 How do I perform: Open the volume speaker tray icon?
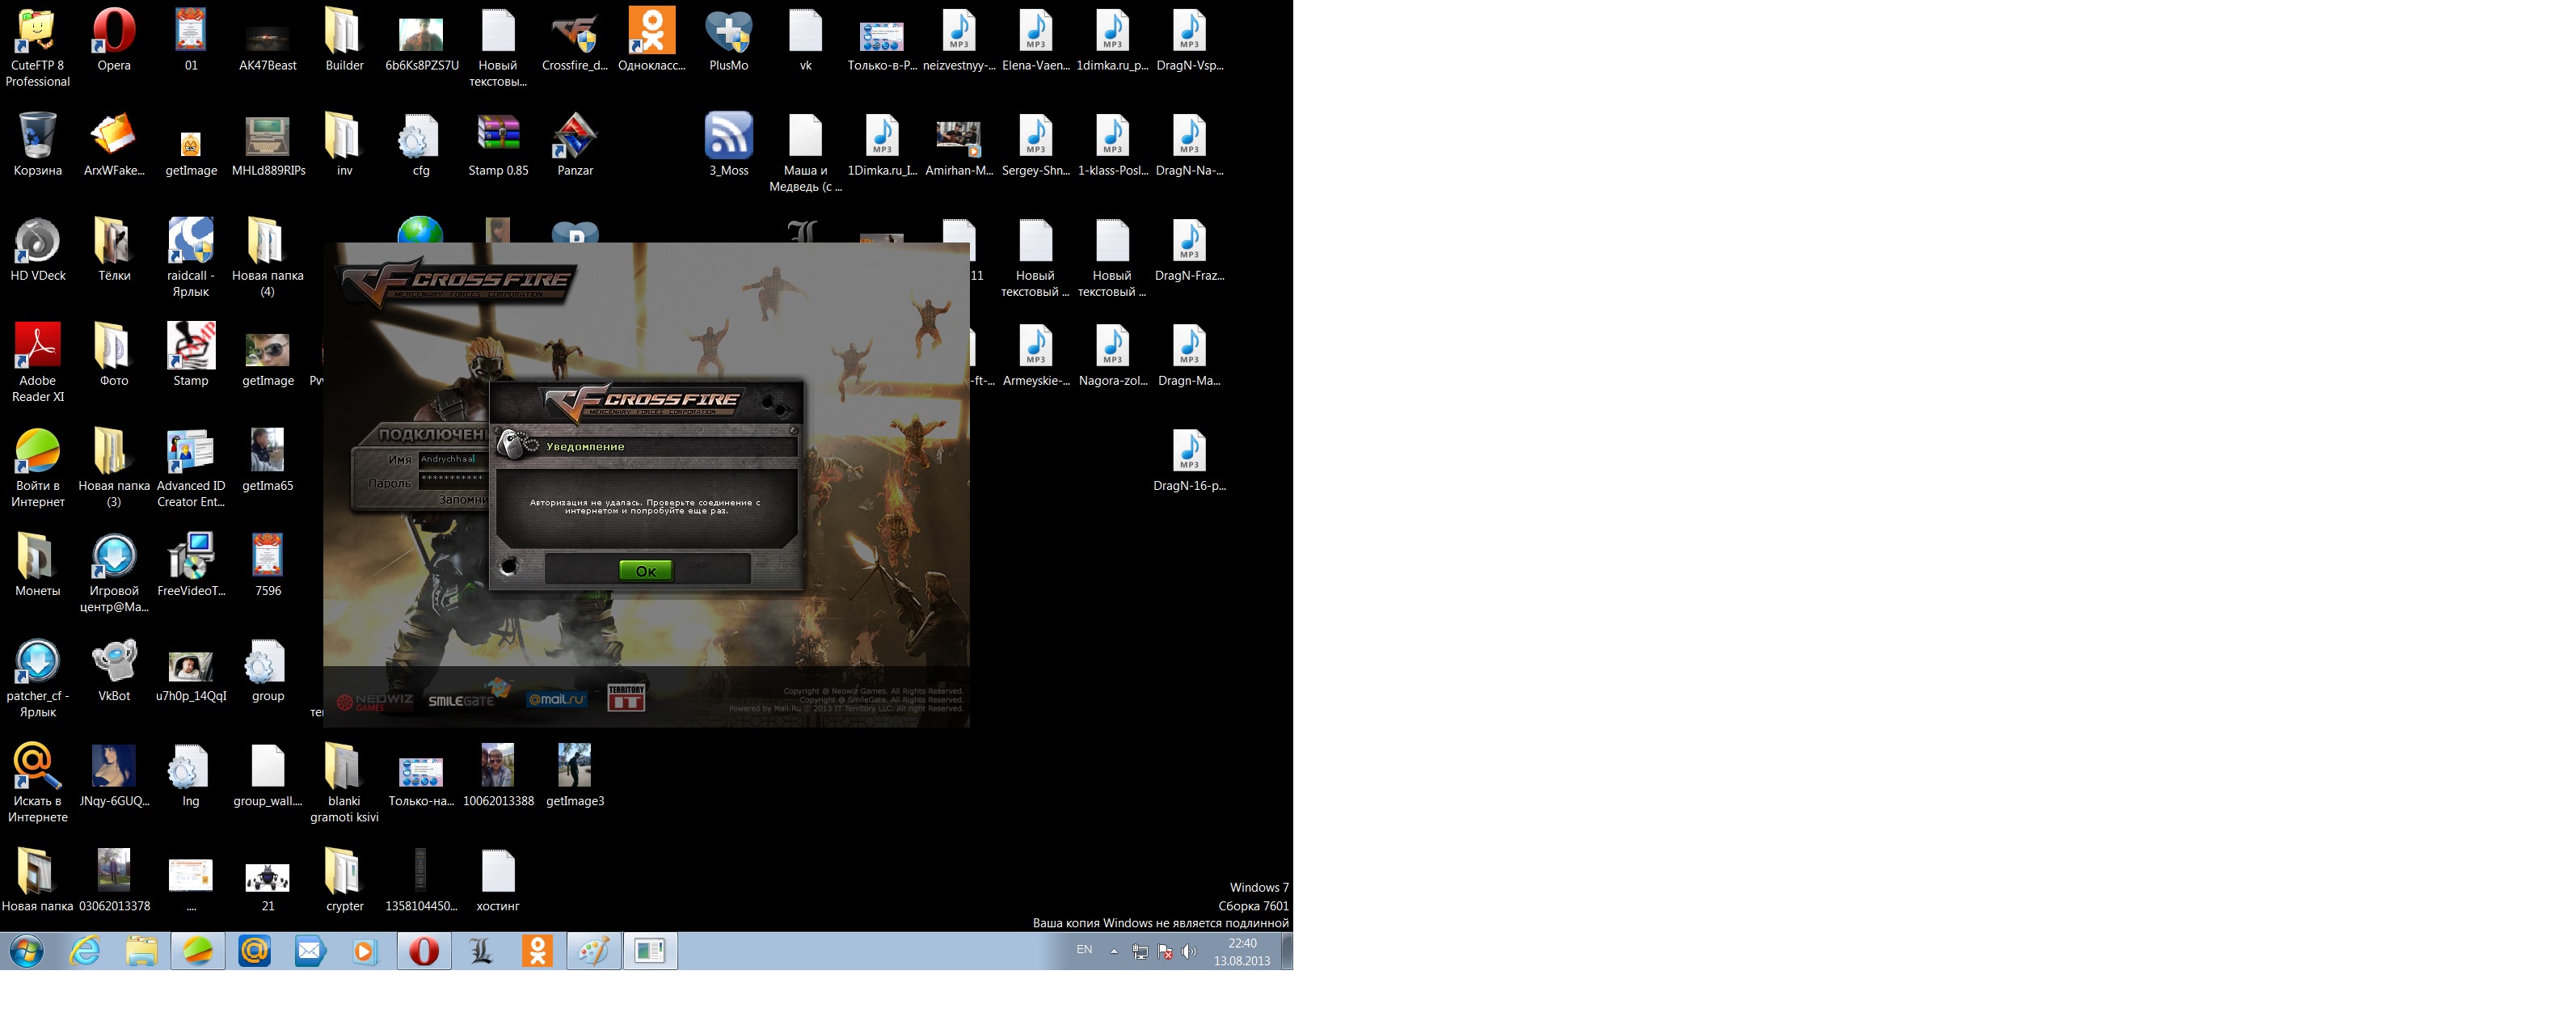point(1188,952)
